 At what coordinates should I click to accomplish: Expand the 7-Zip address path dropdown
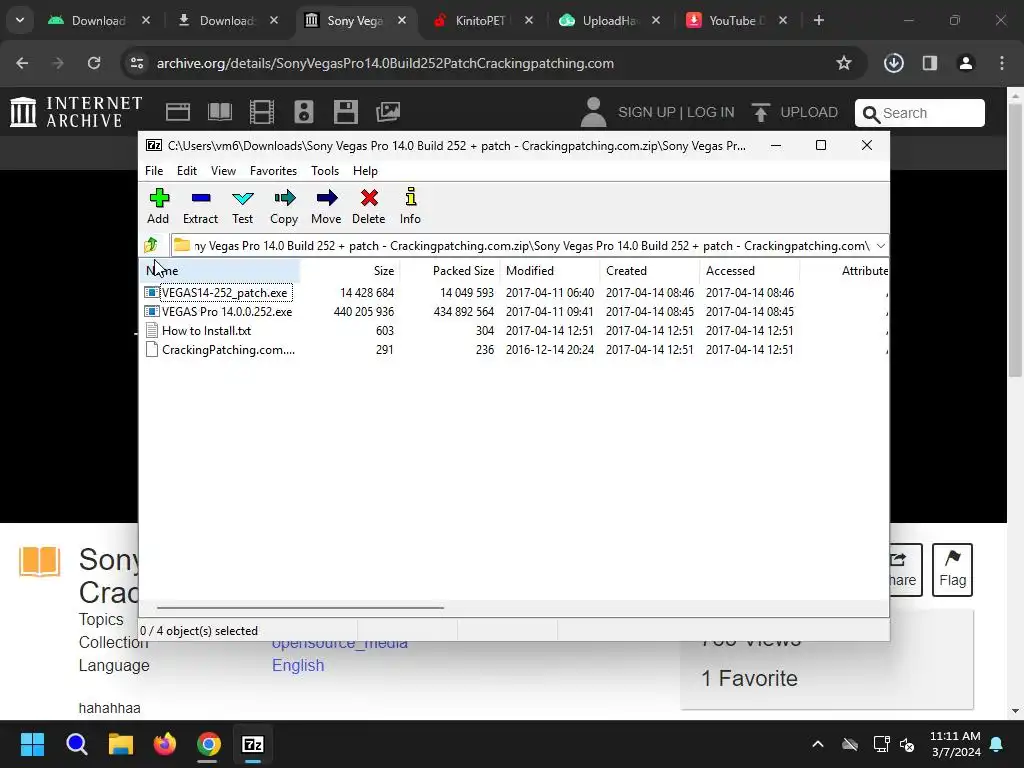pos(880,246)
